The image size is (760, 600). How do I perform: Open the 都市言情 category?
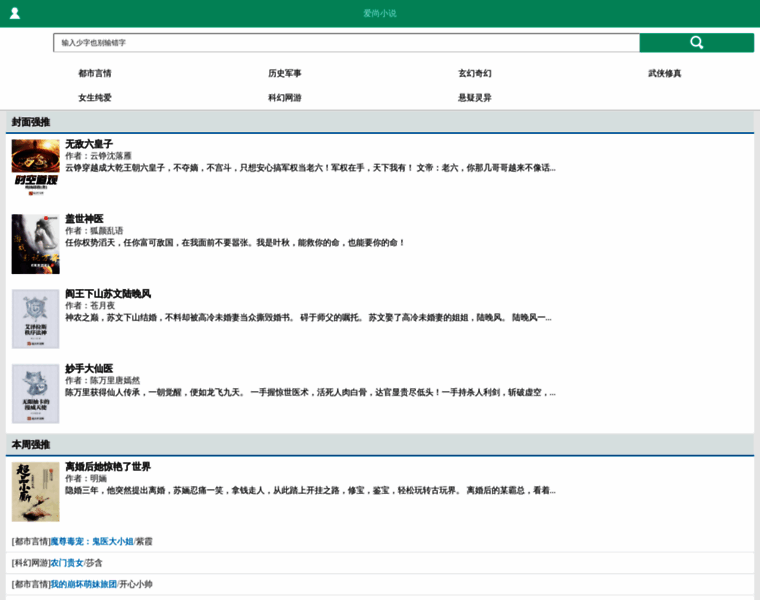click(x=95, y=73)
